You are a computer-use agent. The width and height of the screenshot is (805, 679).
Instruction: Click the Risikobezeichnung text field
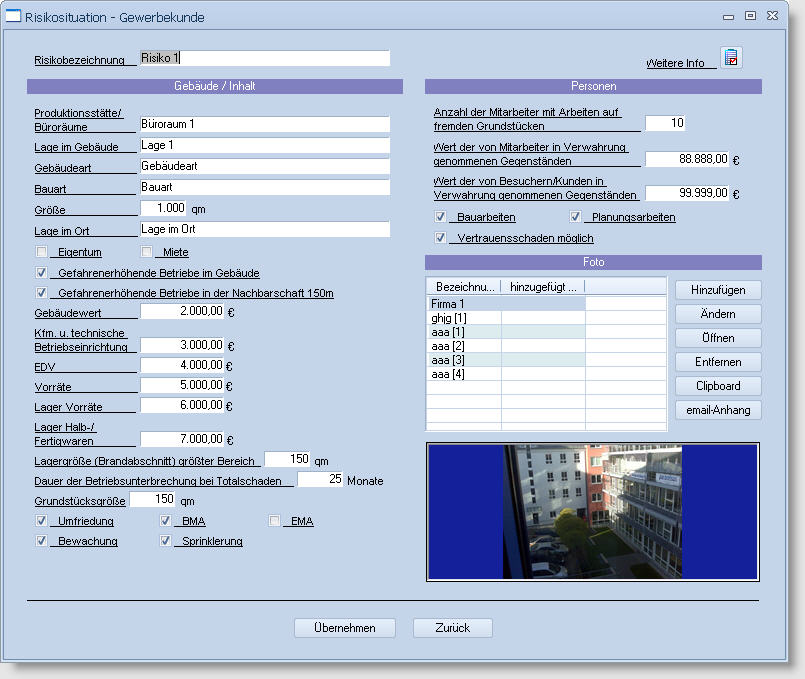264,59
